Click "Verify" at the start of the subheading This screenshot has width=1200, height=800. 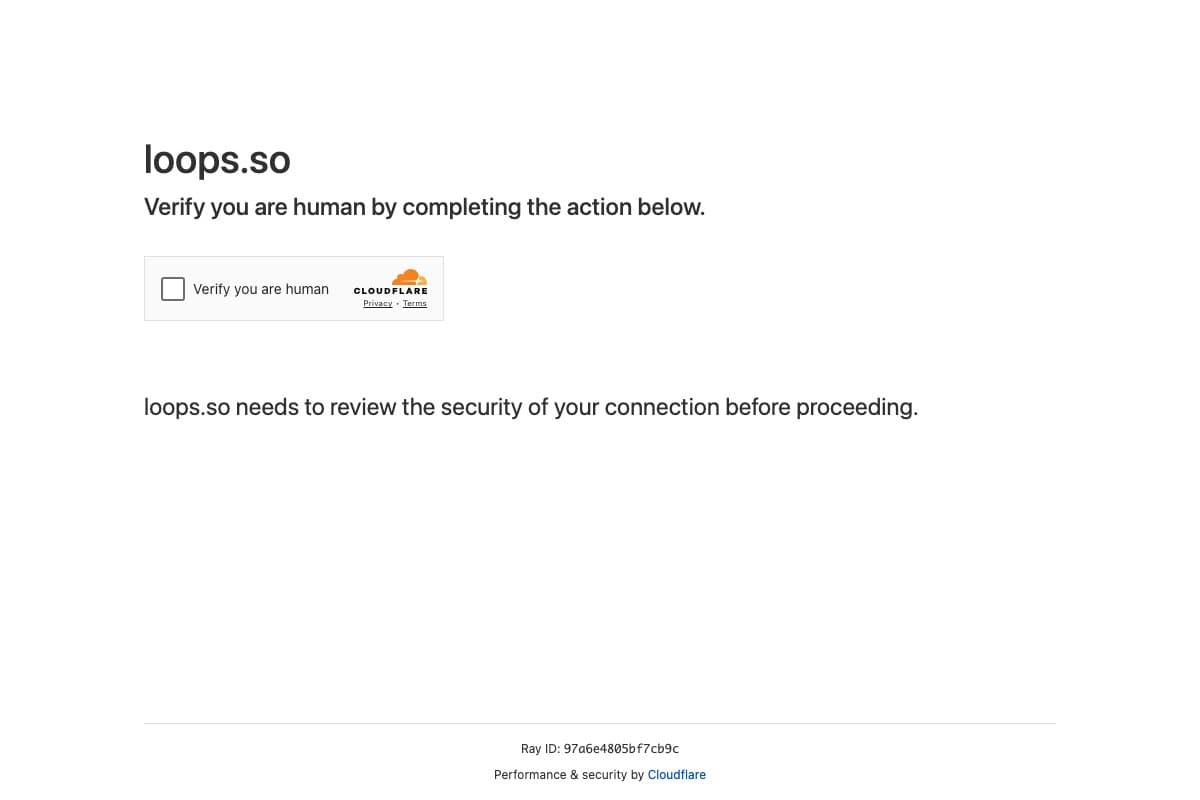[174, 208]
